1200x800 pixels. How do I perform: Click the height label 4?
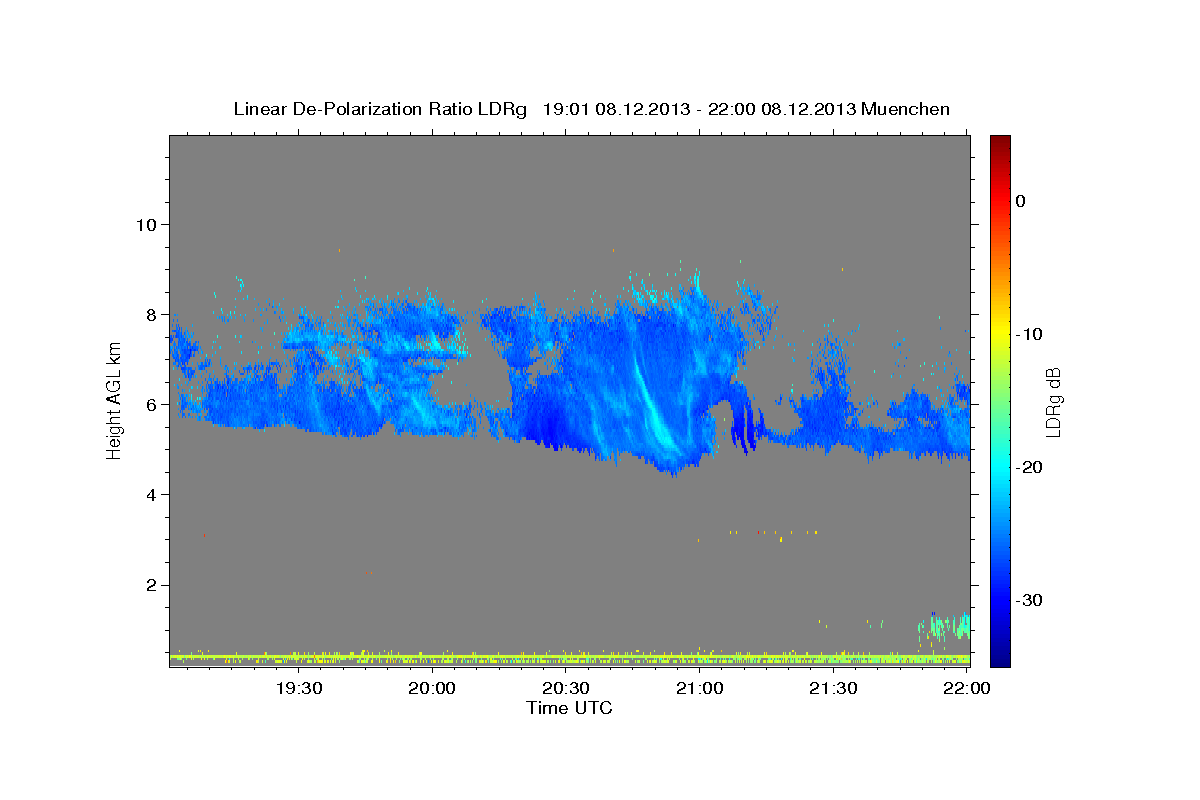150,495
